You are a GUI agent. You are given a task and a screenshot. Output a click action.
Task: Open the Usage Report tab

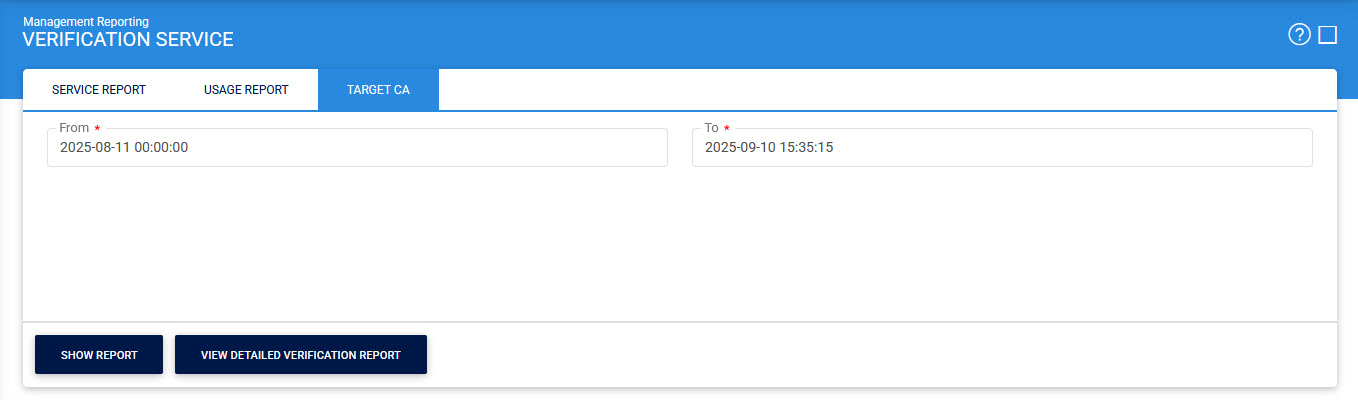246,90
